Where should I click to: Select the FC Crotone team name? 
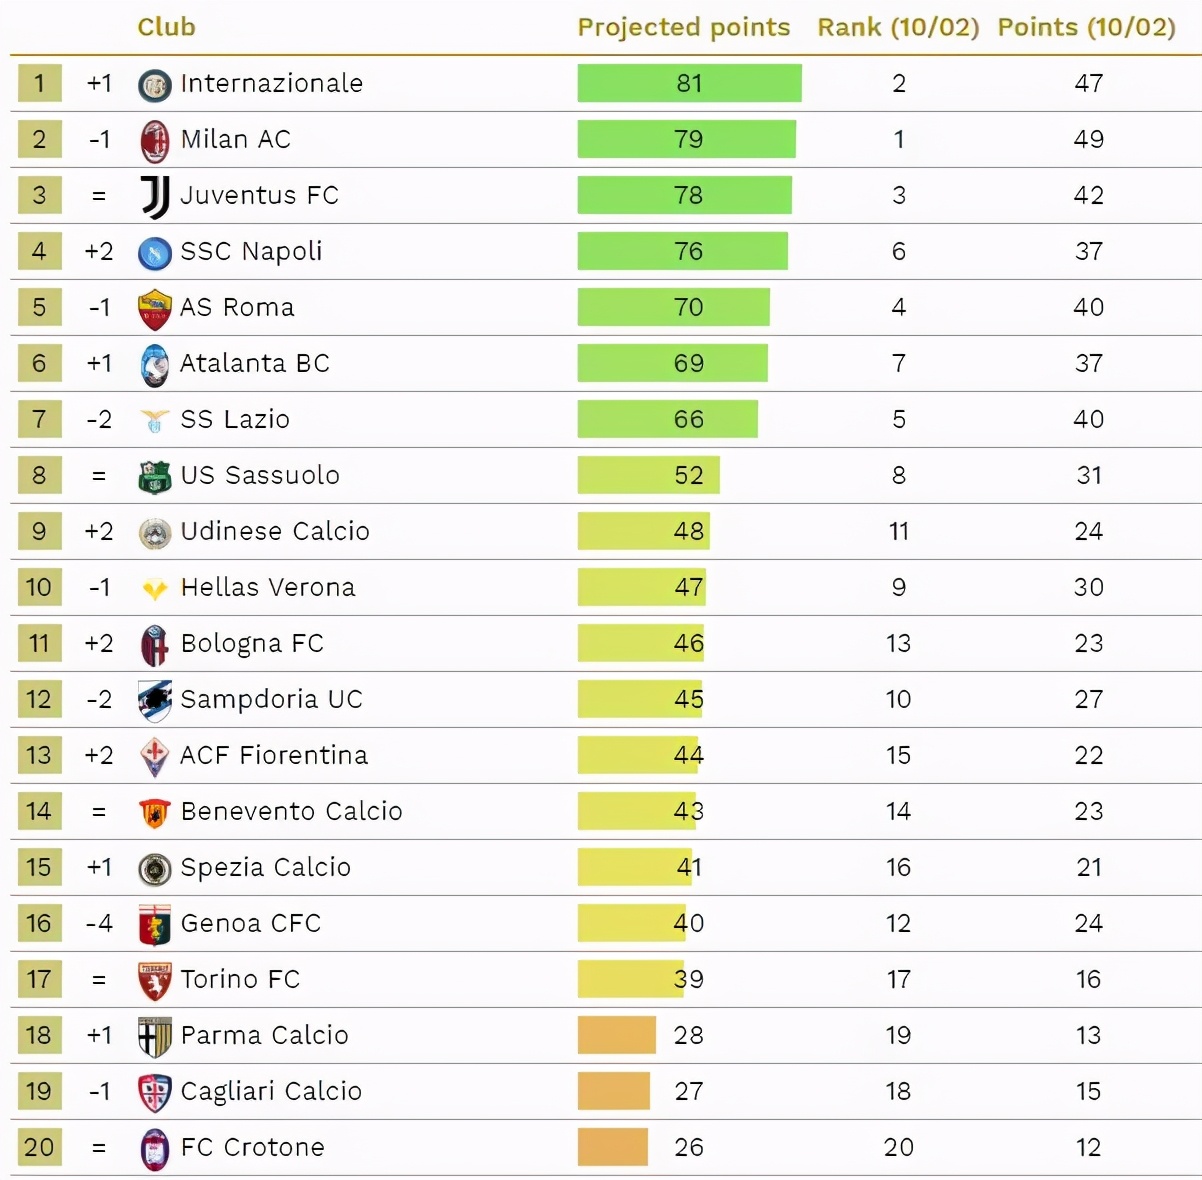(x=253, y=1148)
